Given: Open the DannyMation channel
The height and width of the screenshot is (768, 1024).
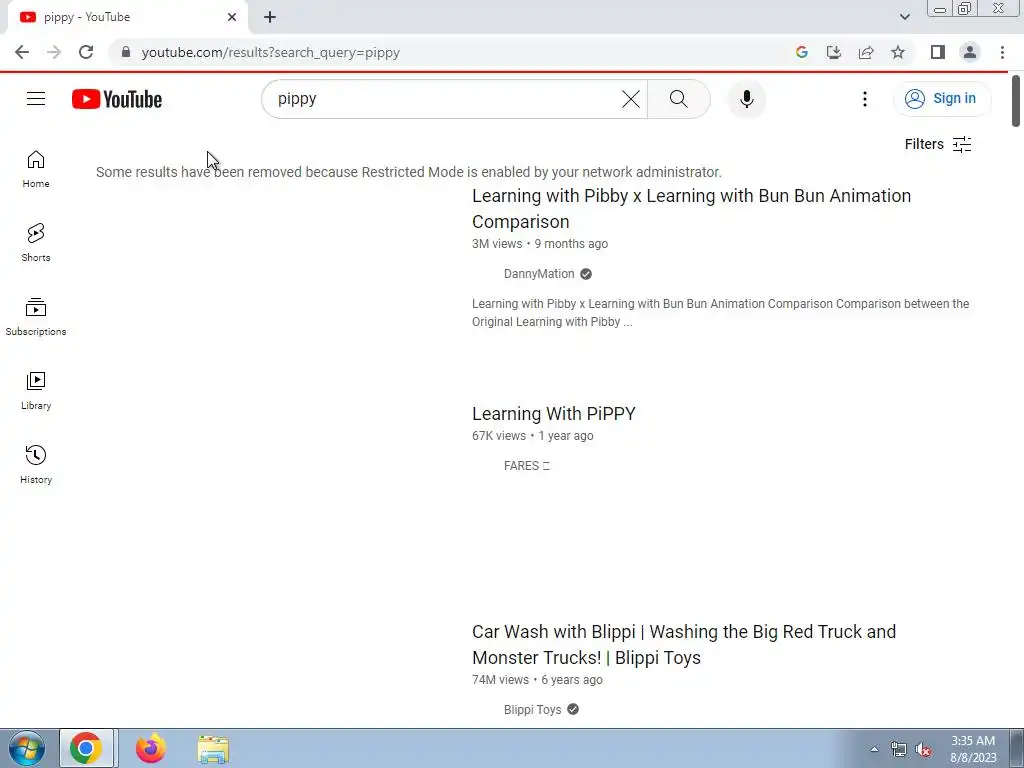Looking at the screenshot, I should point(539,274).
